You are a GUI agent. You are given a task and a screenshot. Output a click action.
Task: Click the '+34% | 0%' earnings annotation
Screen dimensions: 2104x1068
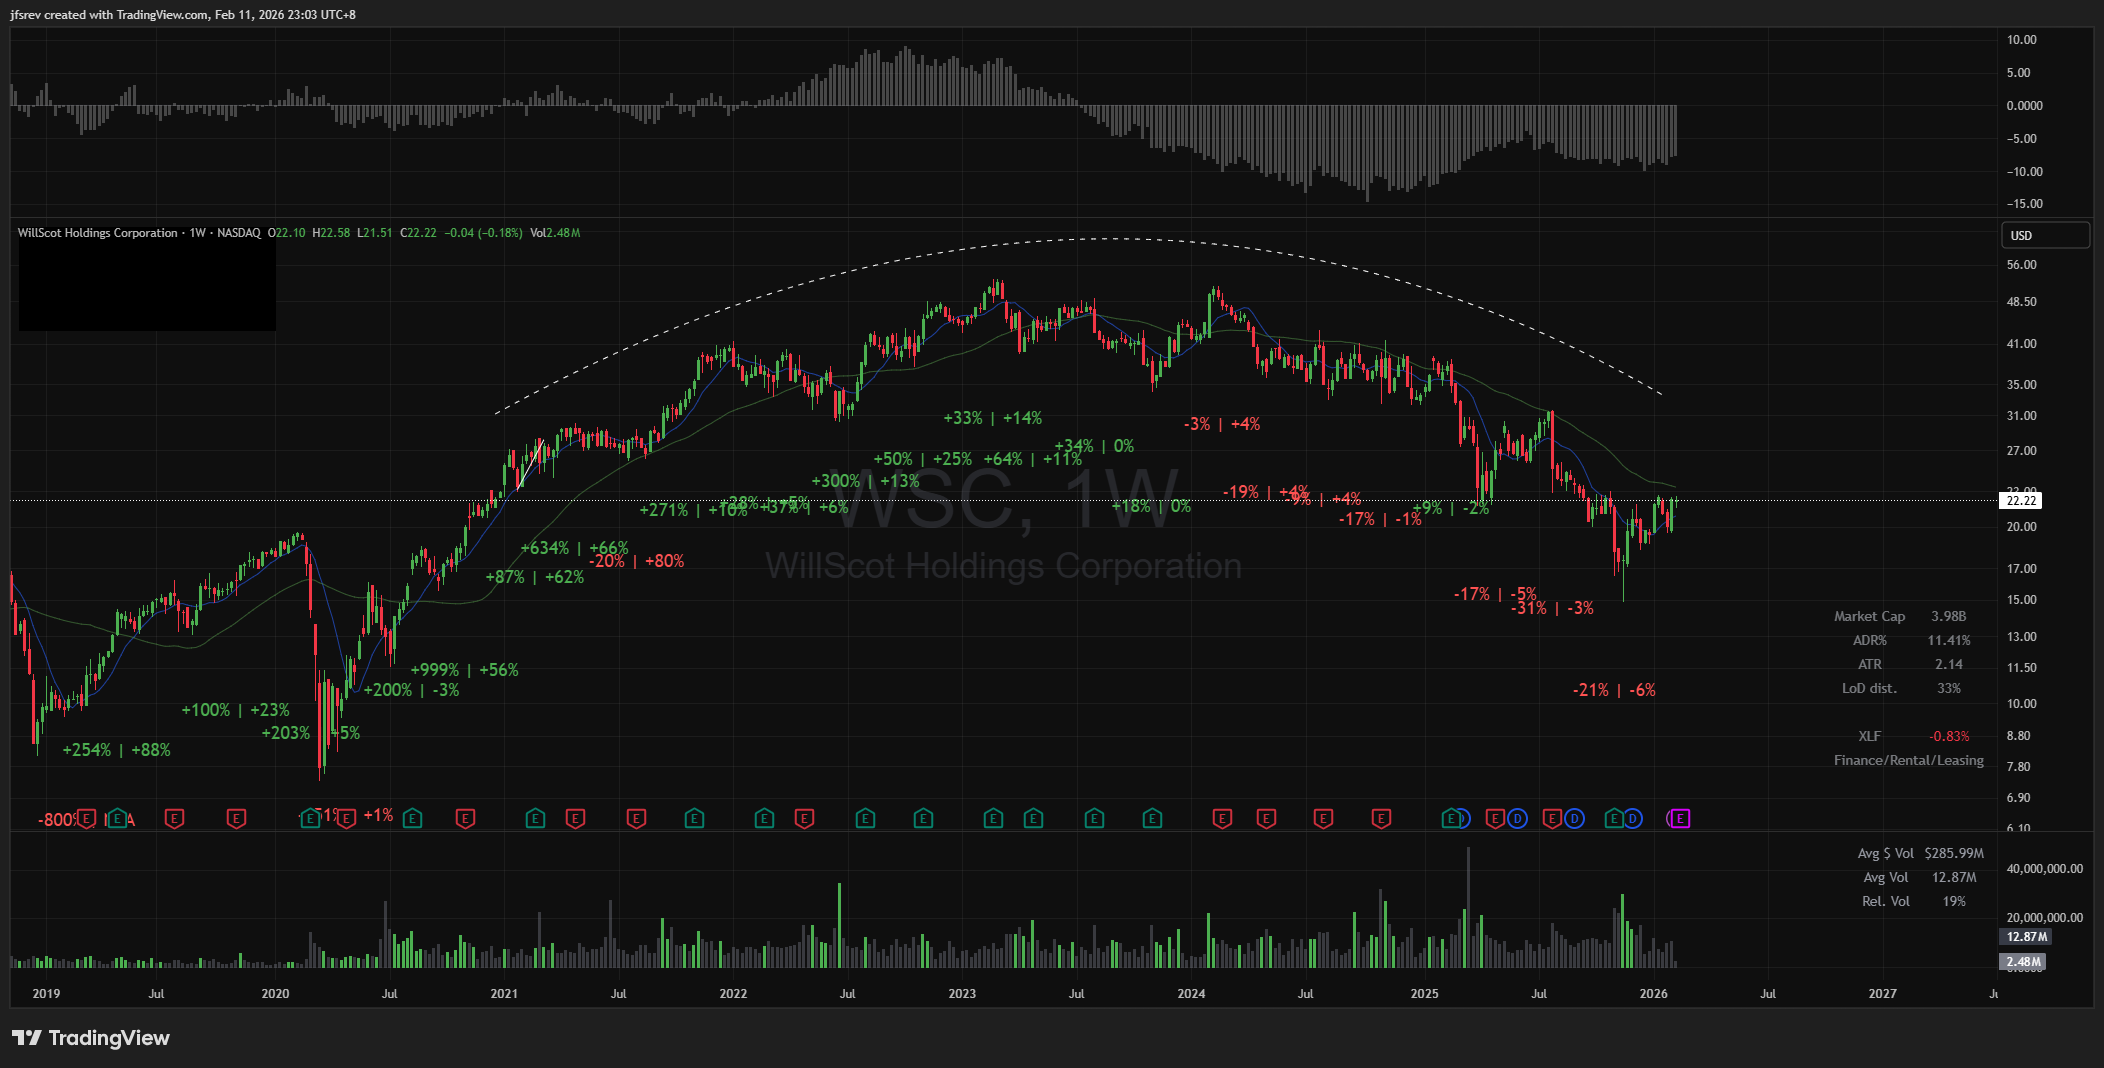(x=1095, y=446)
